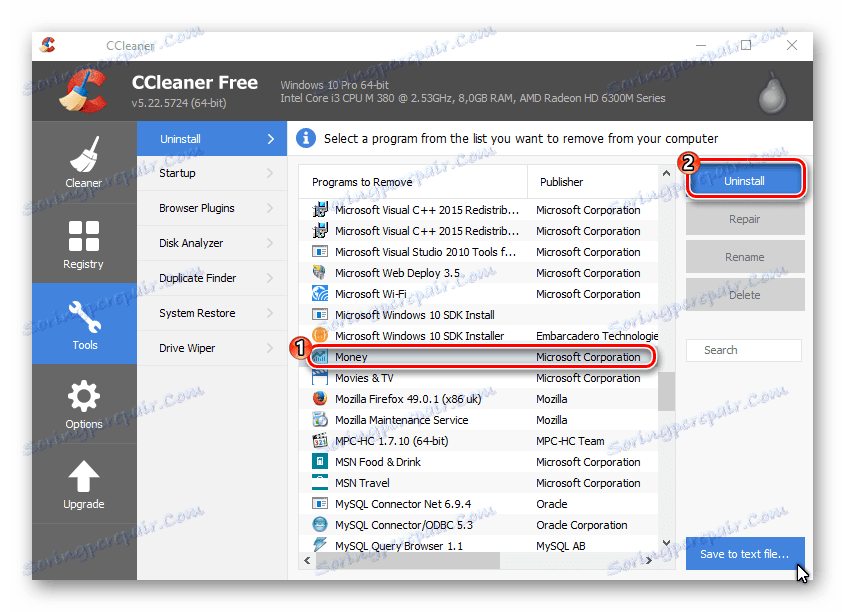This screenshot has width=845, height=612.
Task: Click the Microsoft Windows 10 SDK Install icon
Action: [x=320, y=315]
